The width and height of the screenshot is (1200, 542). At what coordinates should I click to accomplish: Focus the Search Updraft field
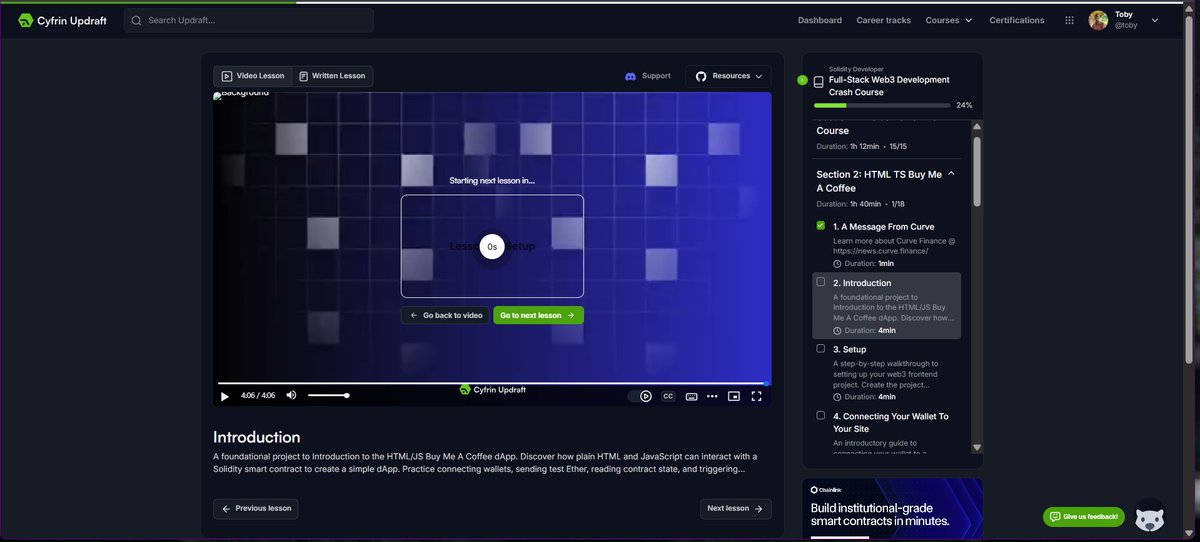click(249, 20)
